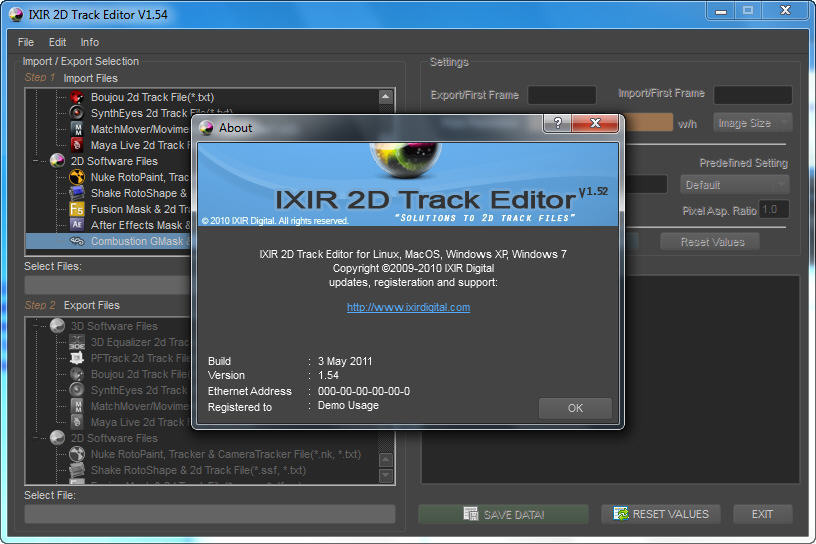Click the 000-00-00-00-00-0 Ethernet address value
816x544 pixels.
tap(364, 391)
